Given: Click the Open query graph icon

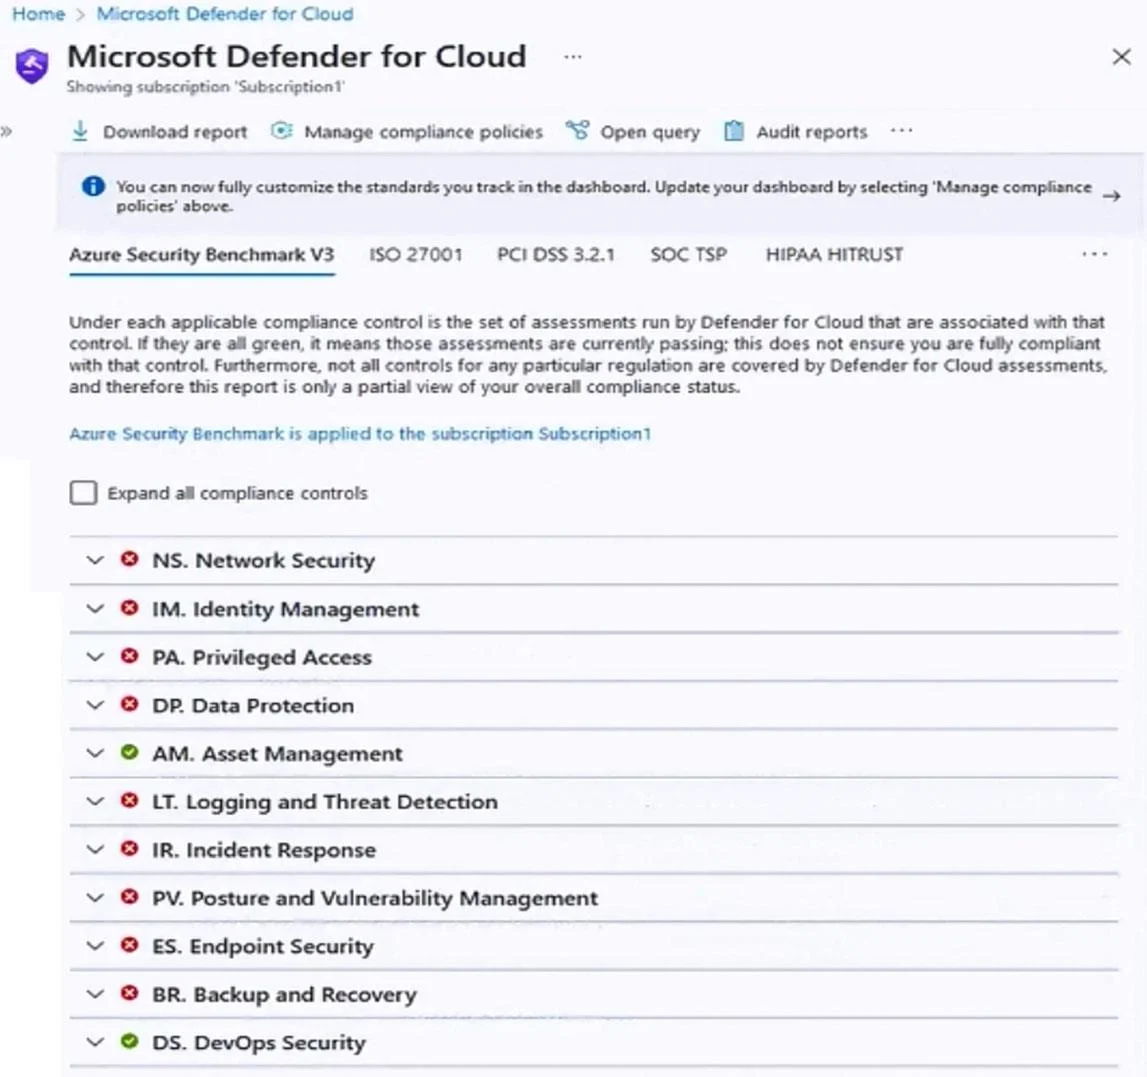Looking at the screenshot, I should coord(577,131).
